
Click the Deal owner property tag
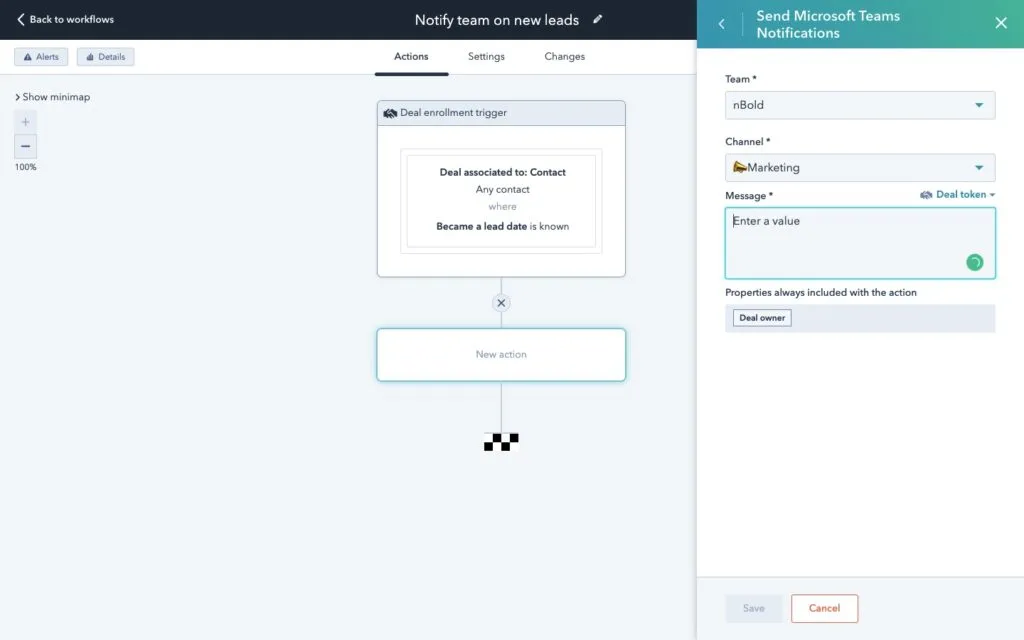[762, 318]
